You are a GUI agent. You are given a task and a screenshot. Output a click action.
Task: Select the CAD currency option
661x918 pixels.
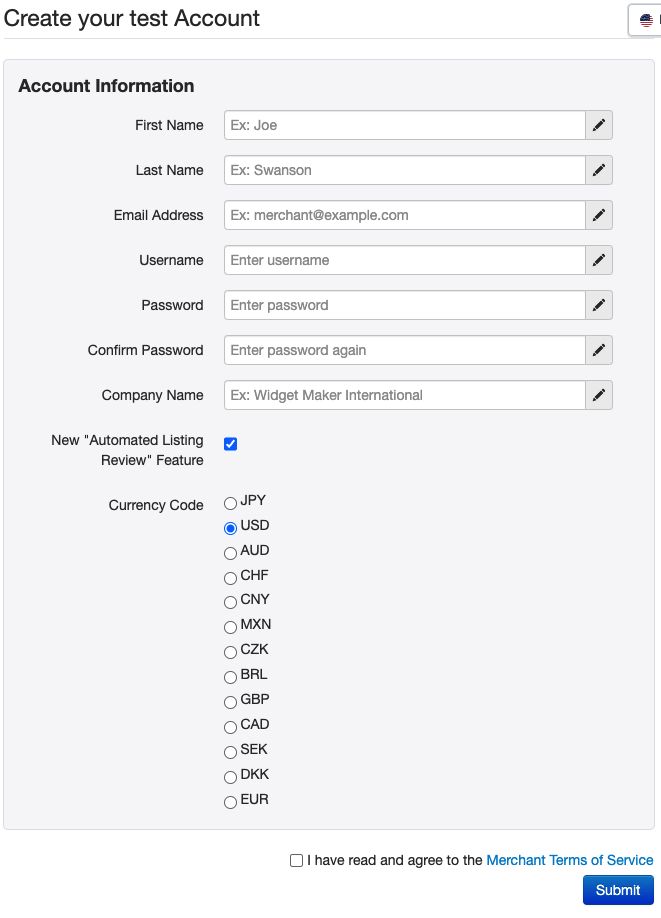pyautogui.click(x=230, y=727)
